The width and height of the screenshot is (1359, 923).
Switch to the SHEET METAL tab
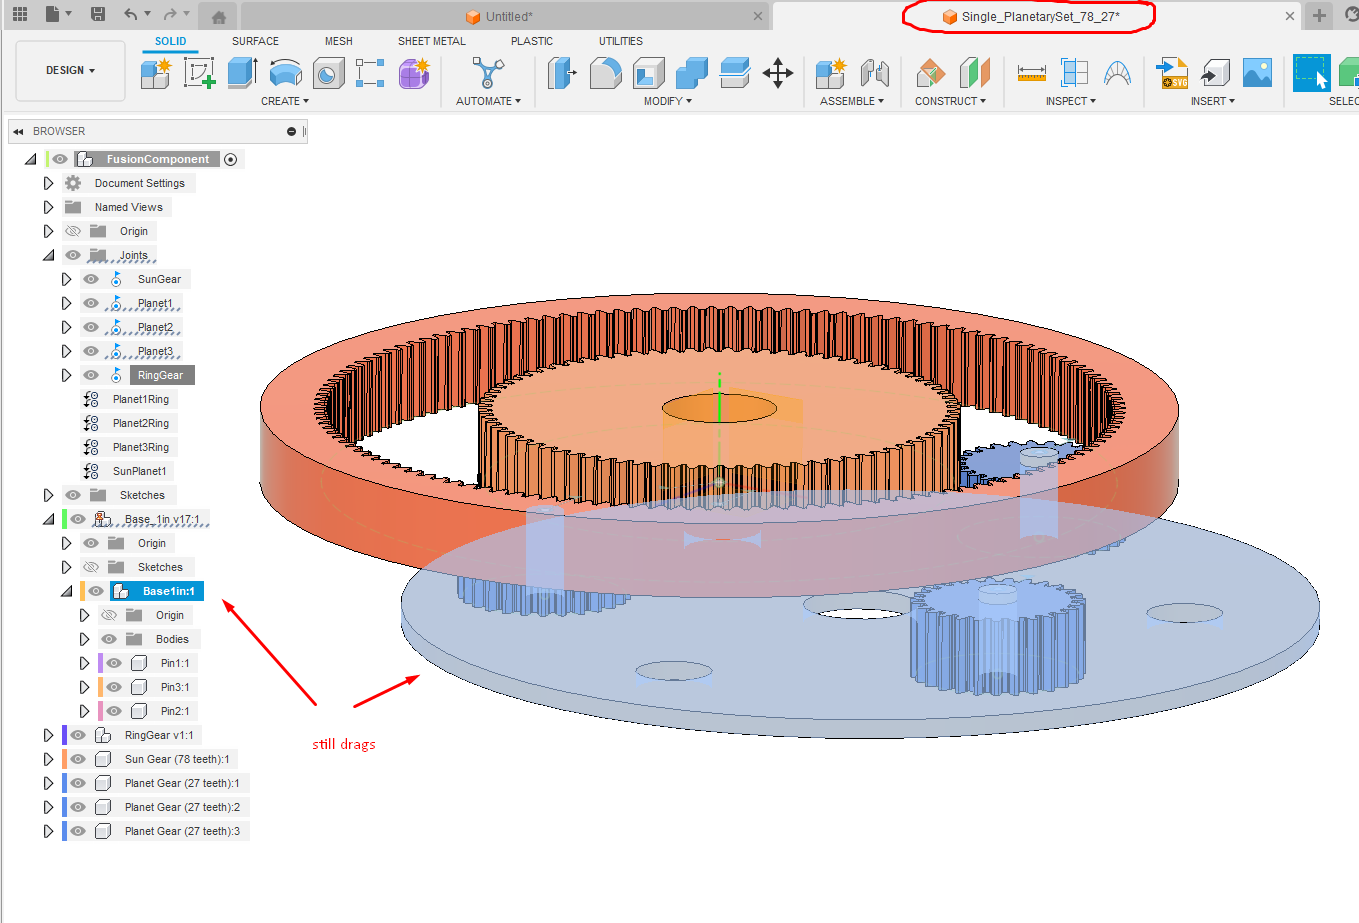click(432, 41)
